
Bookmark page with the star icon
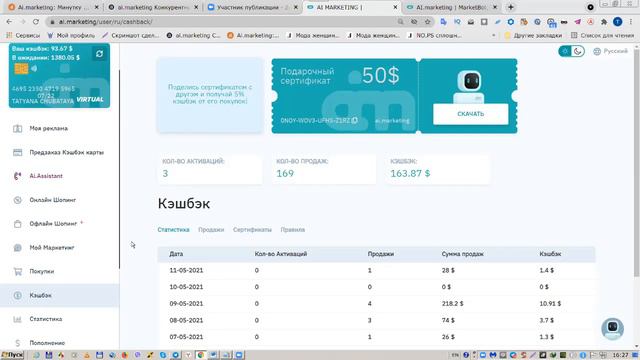pos(427,22)
